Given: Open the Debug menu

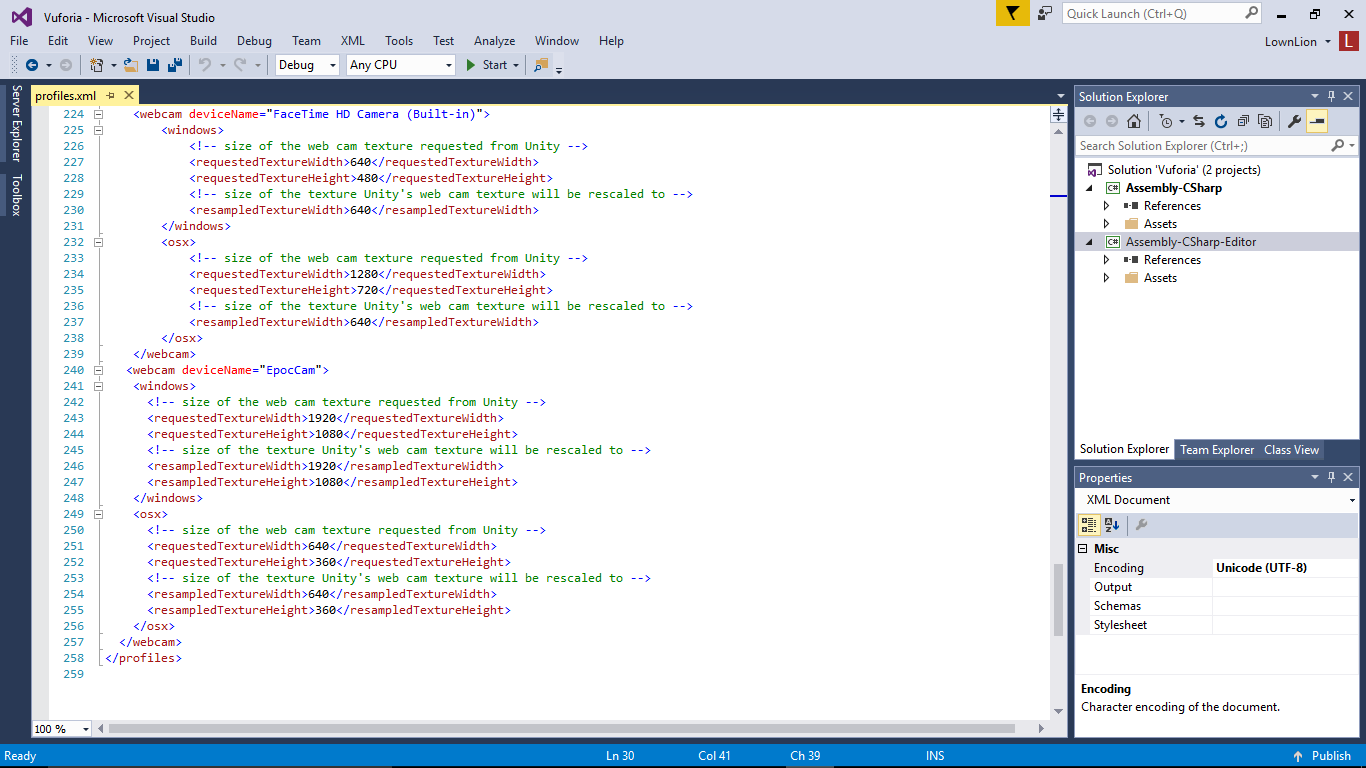Looking at the screenshot, I should coord(254,41).
